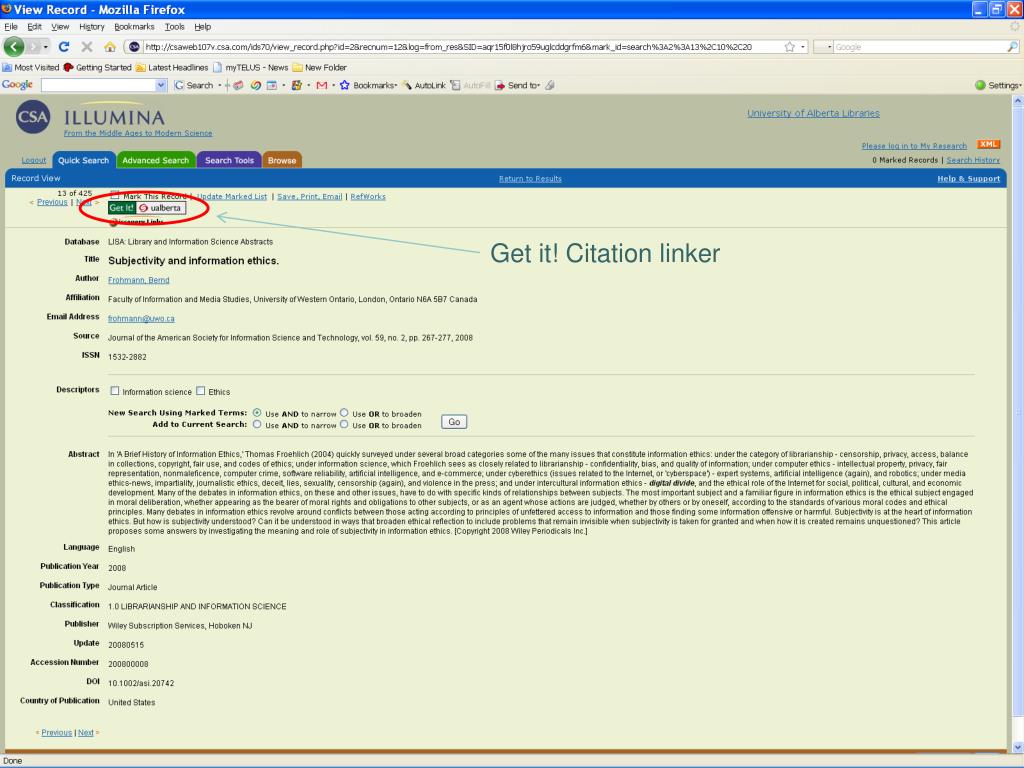Click the Update Marked List link

(232, 197)
